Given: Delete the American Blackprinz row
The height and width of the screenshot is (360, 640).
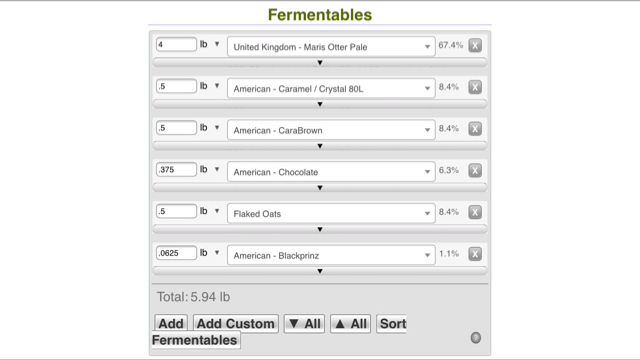Looking at the screenshot, I should tap(475, 253).
